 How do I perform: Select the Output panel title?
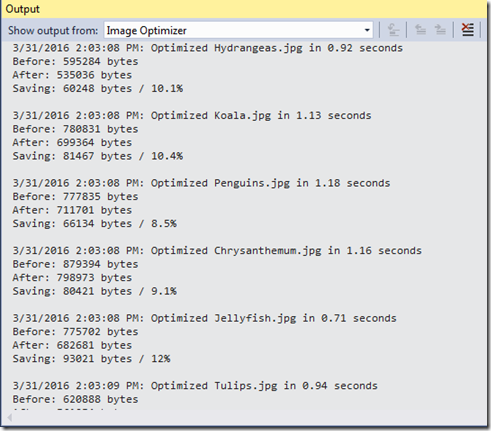[x=23, y=9]
